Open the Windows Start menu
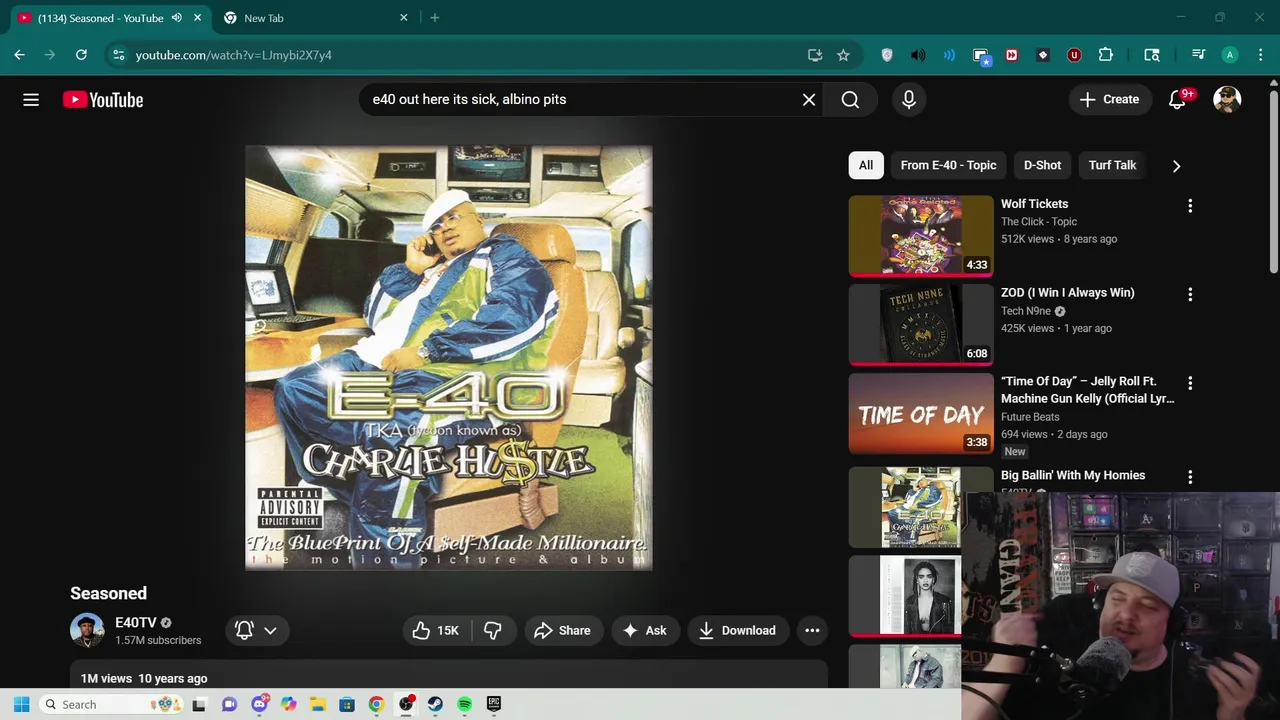The image size is (1280, 720). point(21,704)
